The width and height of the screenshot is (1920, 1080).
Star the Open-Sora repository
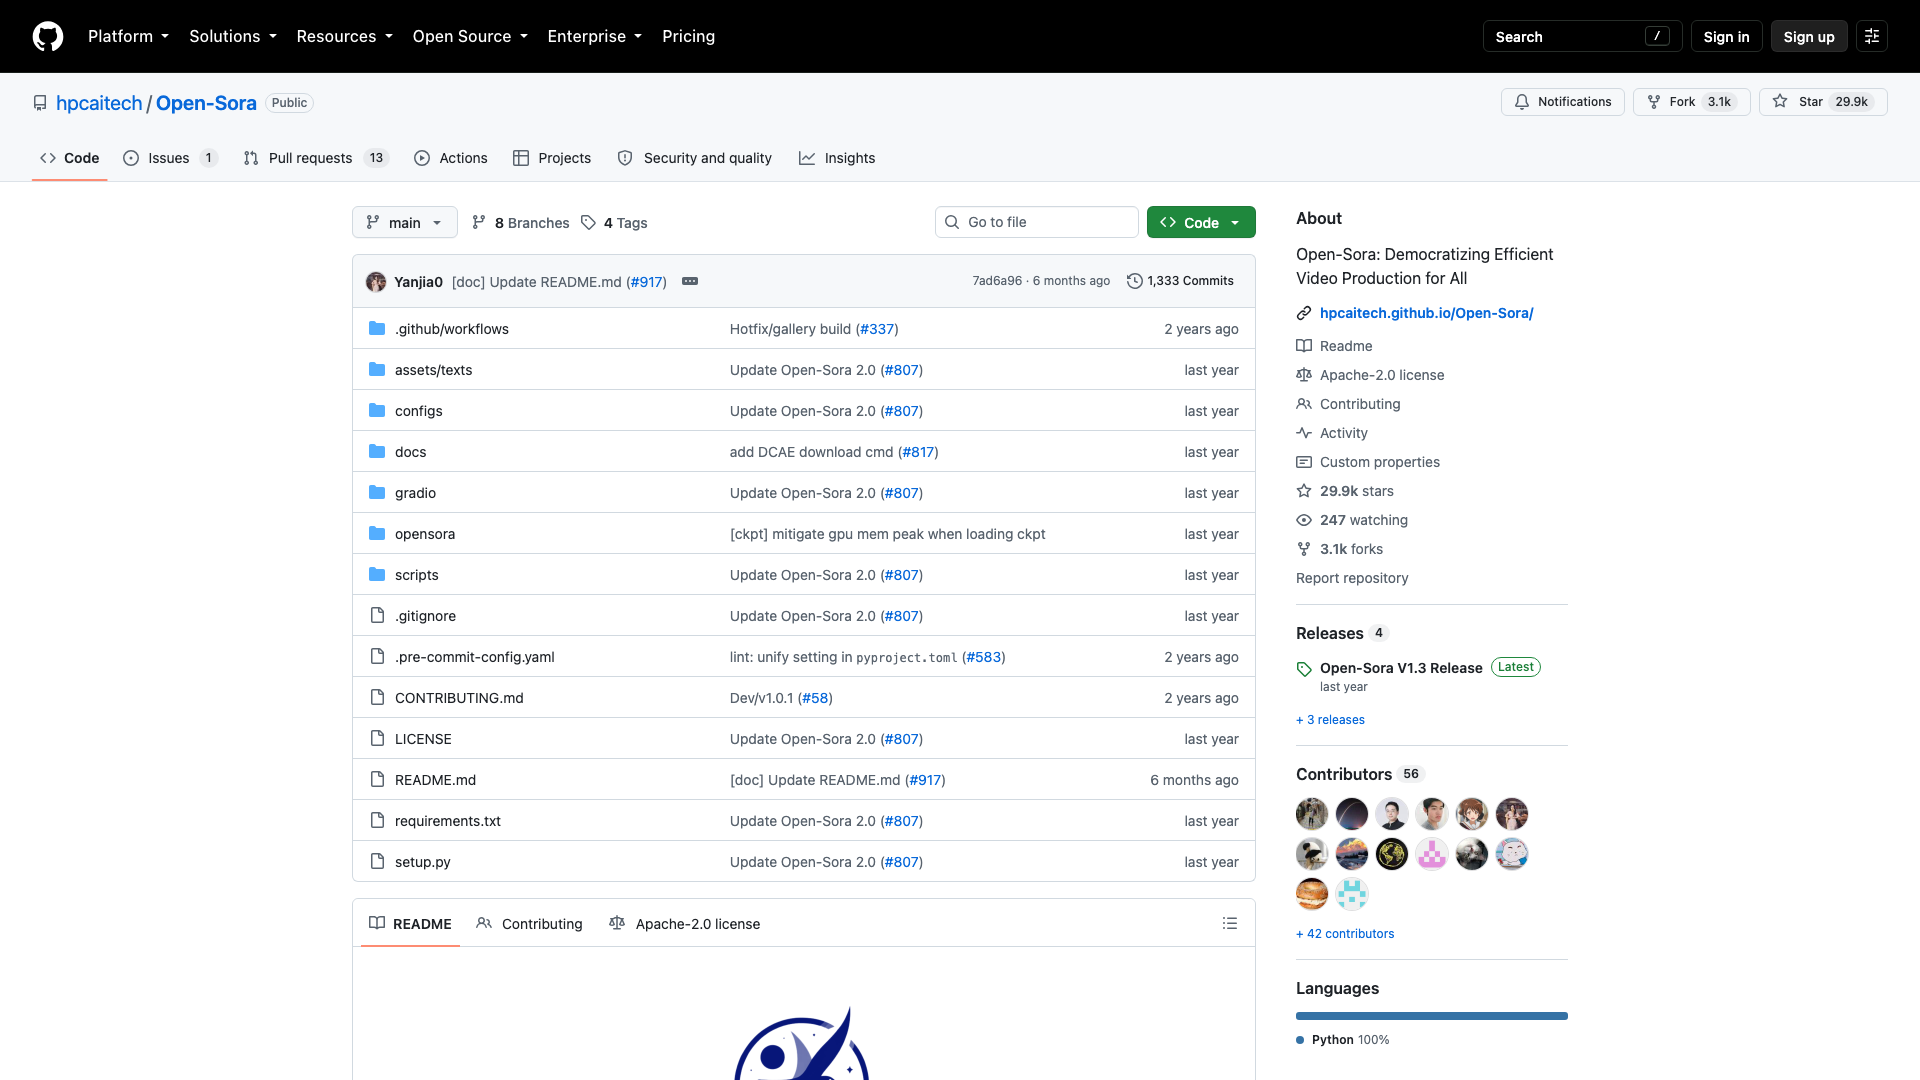point(1823,102)
